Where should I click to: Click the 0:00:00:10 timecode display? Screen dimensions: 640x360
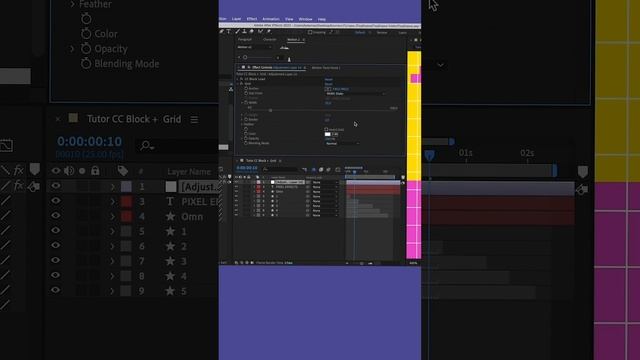(x=89, y=141)
